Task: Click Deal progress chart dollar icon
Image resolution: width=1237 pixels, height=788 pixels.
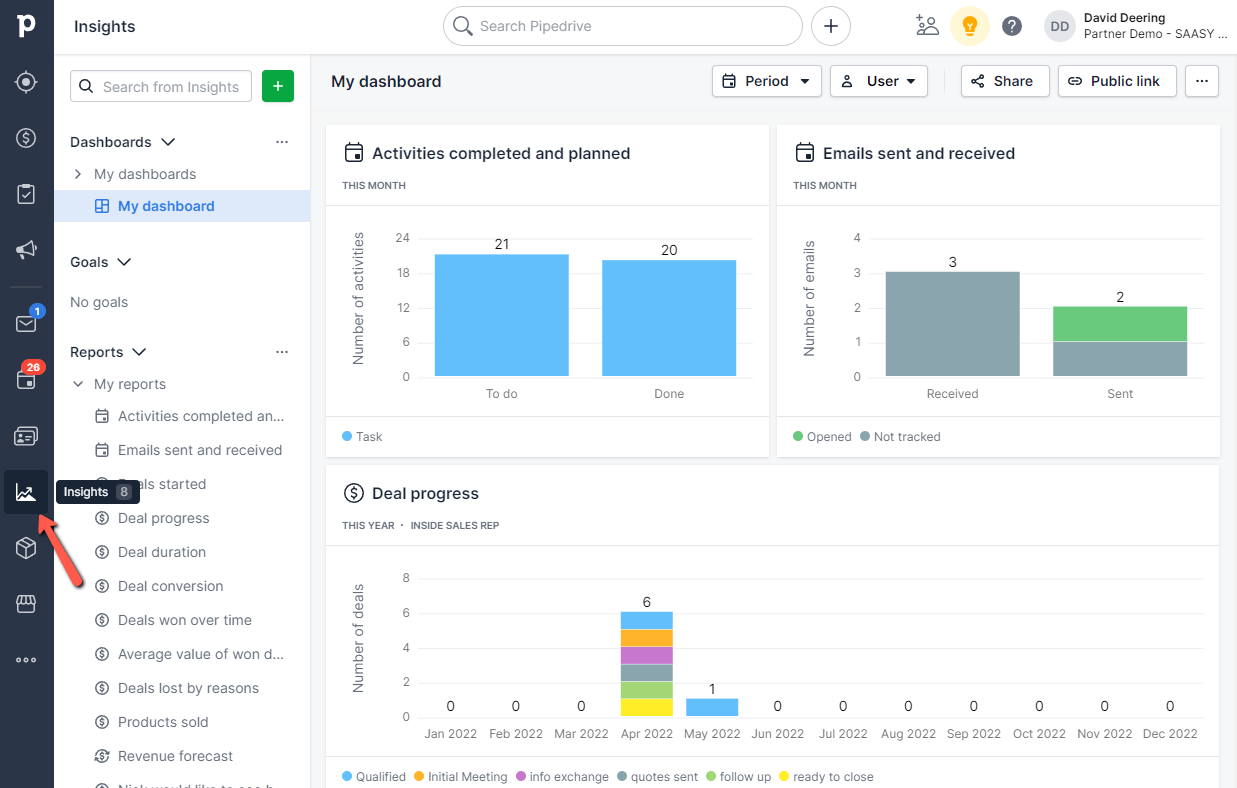Action: click(x=353, y=493)
